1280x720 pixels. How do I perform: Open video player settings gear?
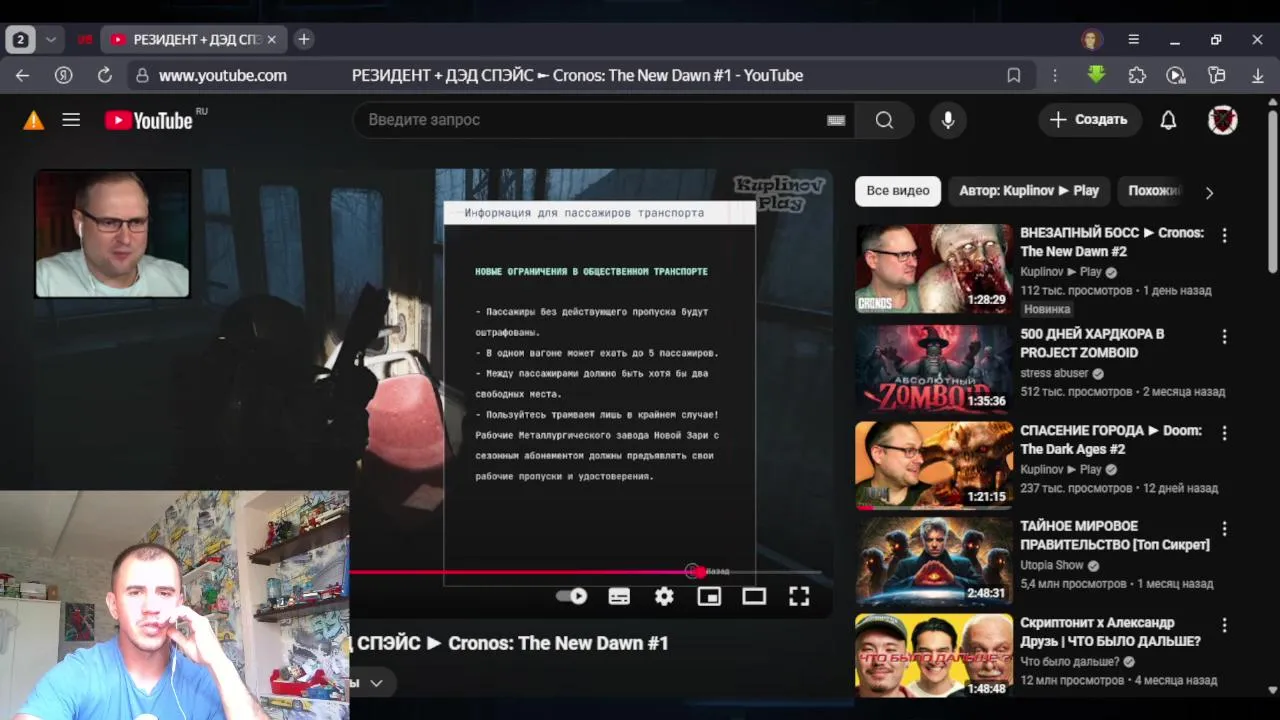[x=664, y=596]
